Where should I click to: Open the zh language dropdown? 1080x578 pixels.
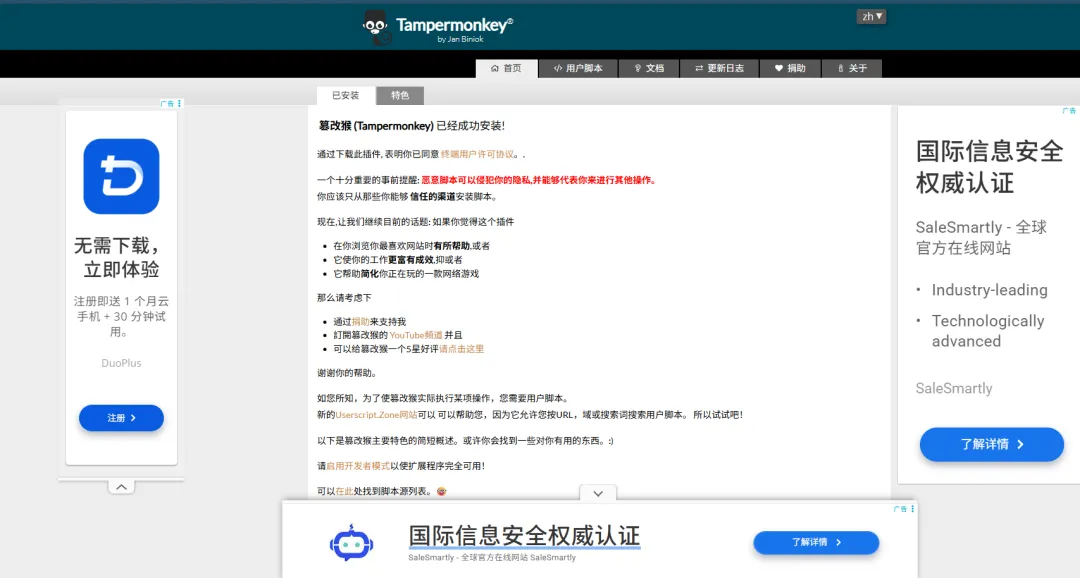click(x=871, y=17)
